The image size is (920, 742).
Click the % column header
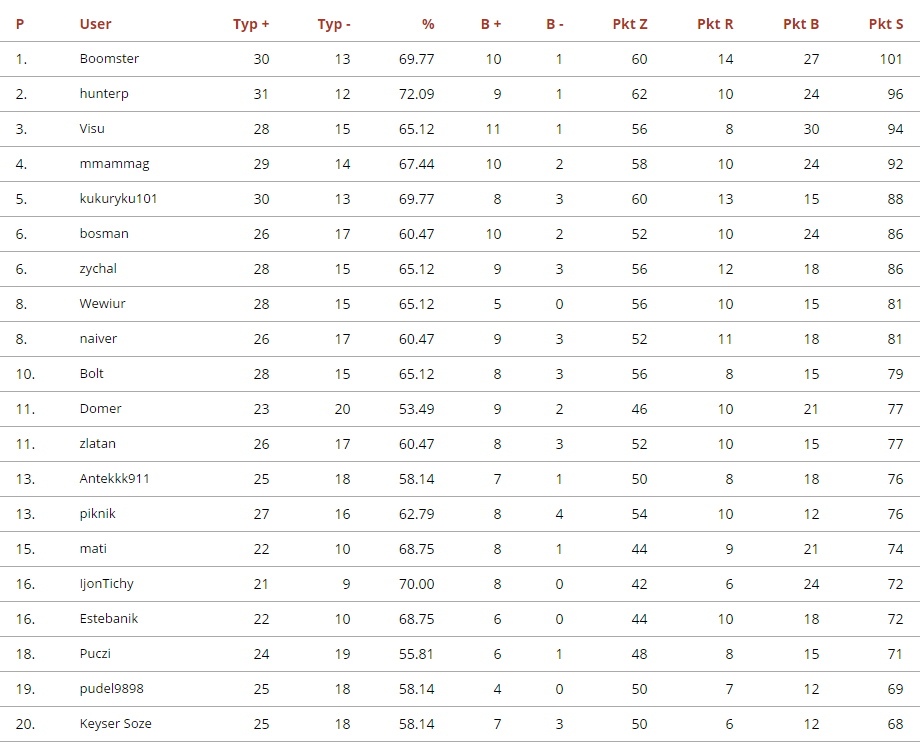pyautogui.click(x=428, y=24)
